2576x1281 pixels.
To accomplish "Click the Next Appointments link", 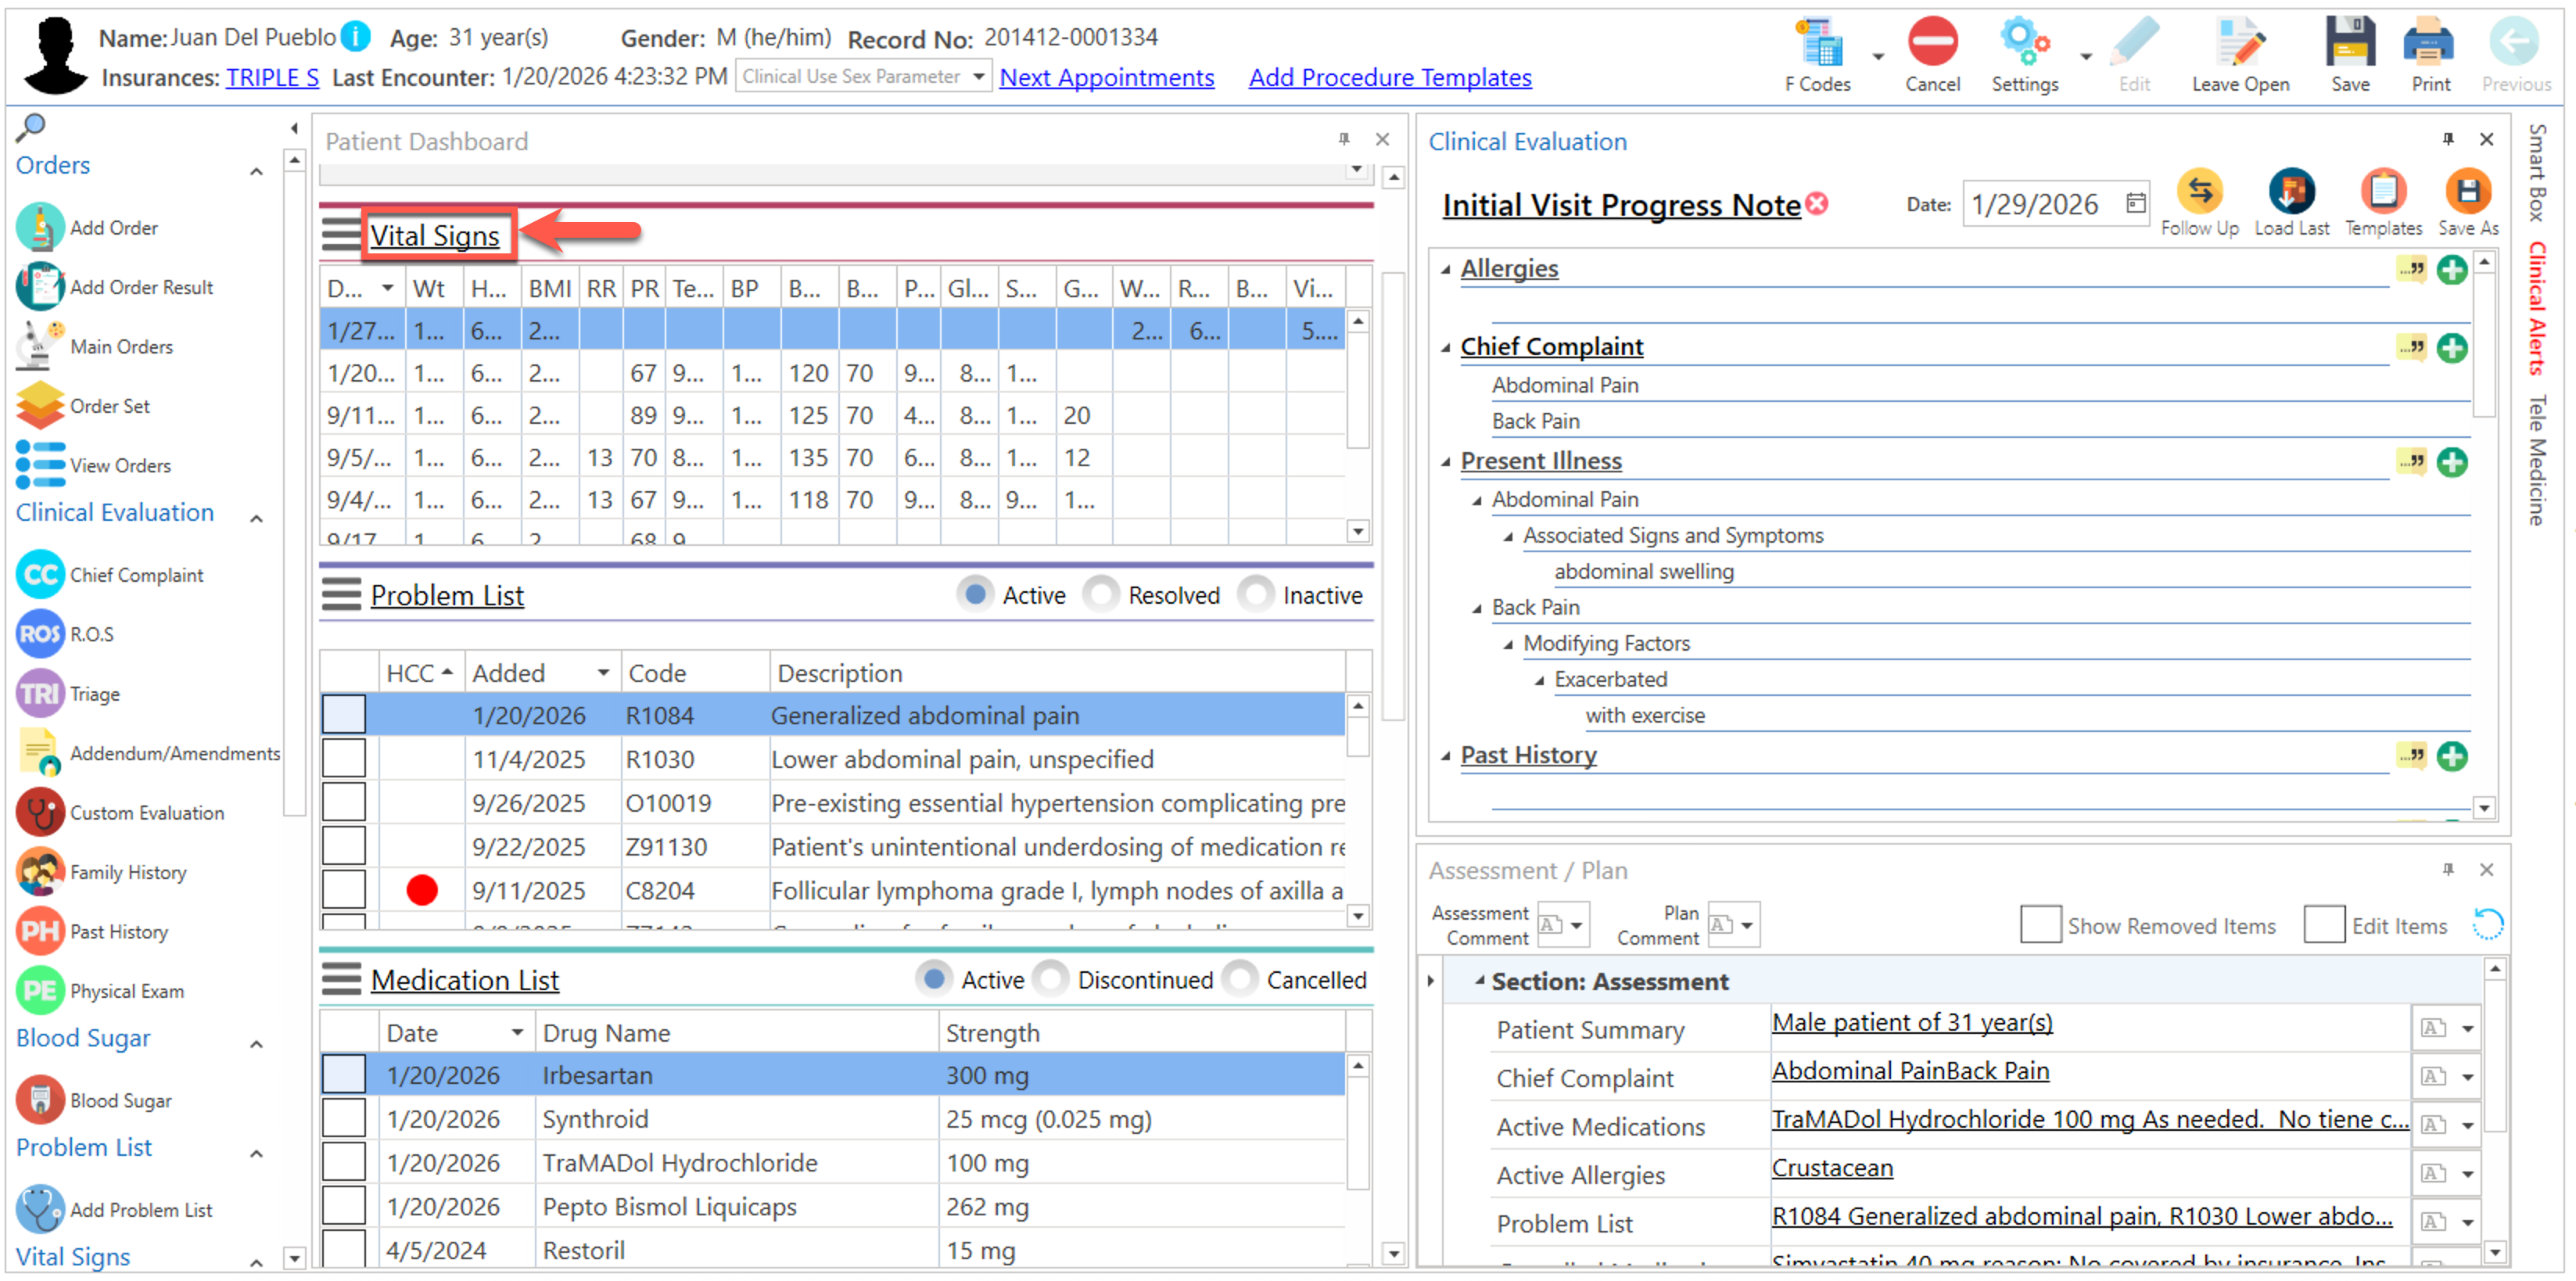I will point(1106,77).
